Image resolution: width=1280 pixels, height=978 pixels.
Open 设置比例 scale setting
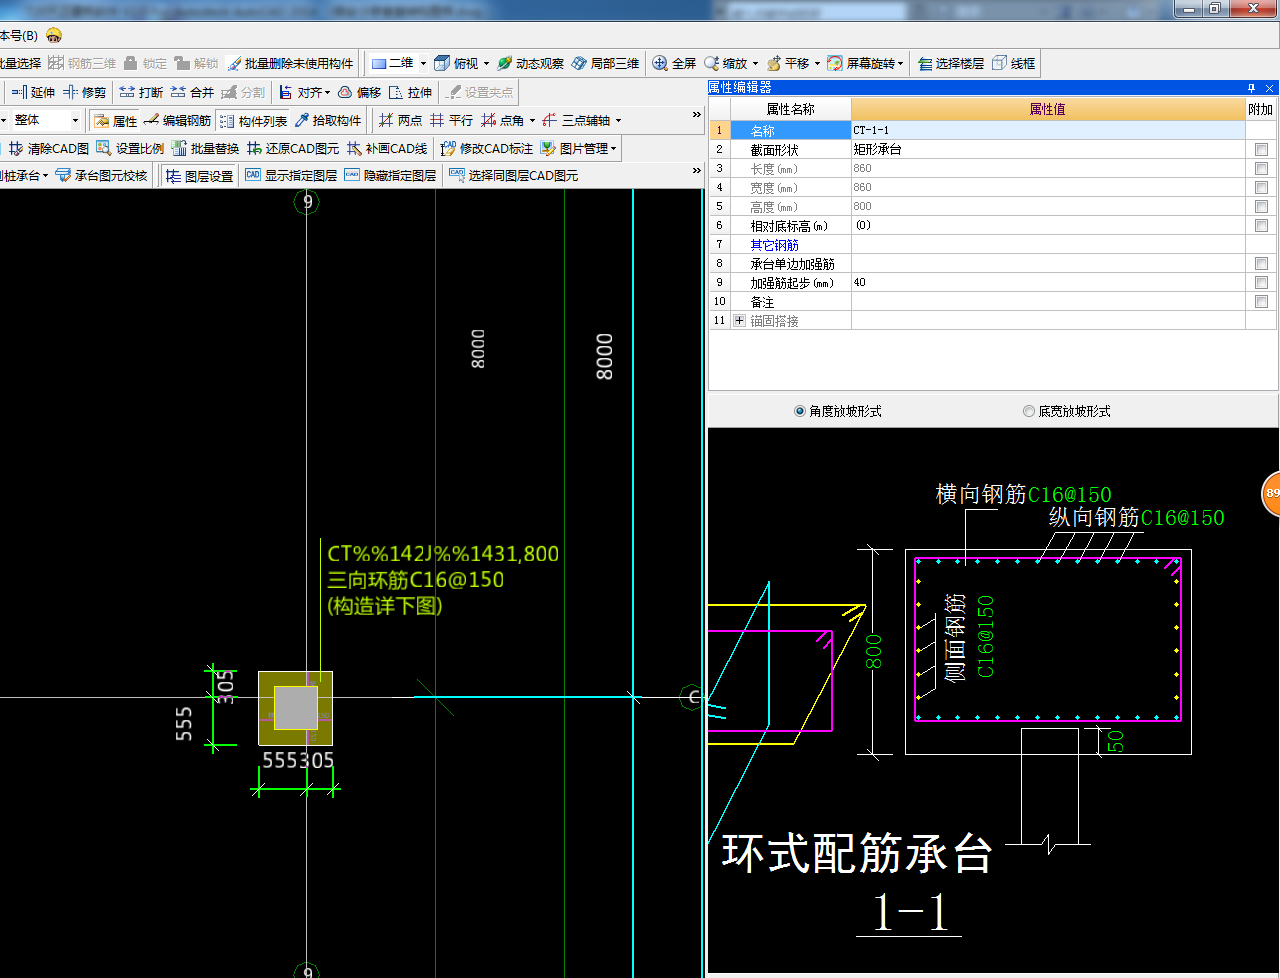tap(130, 148)
